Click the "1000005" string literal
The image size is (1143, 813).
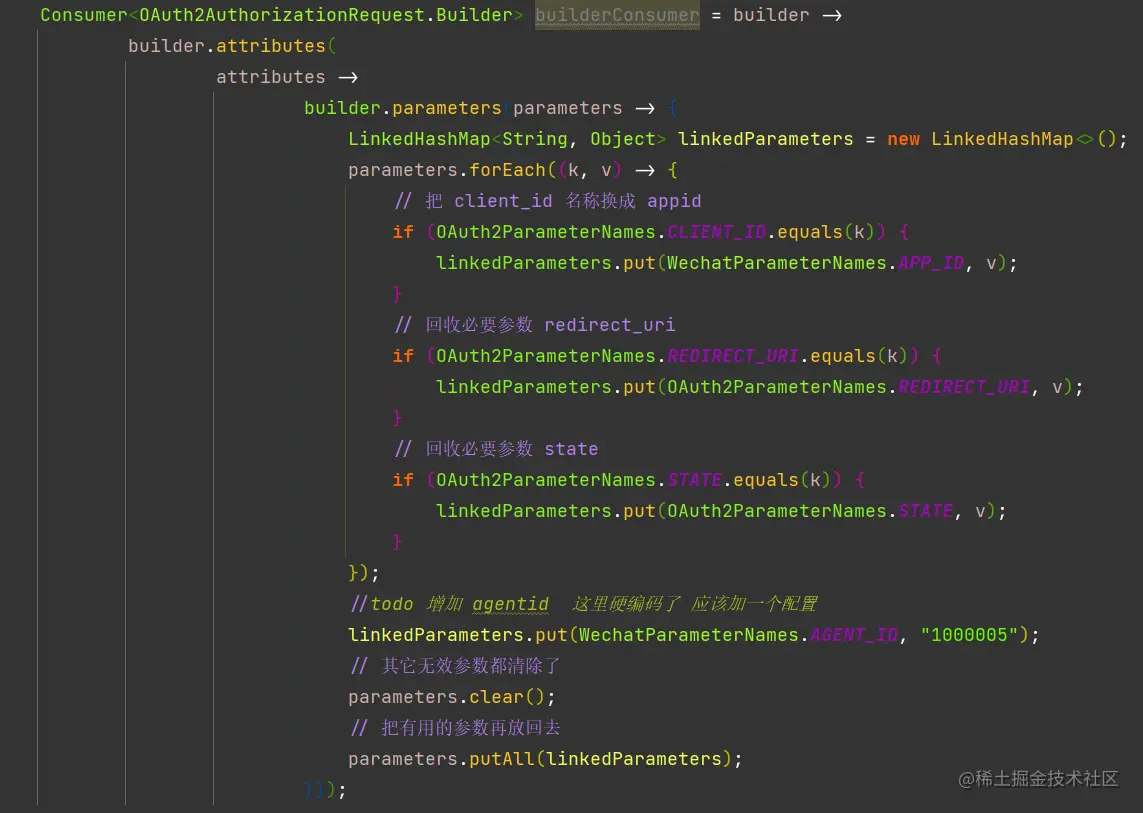click(969, 635)
